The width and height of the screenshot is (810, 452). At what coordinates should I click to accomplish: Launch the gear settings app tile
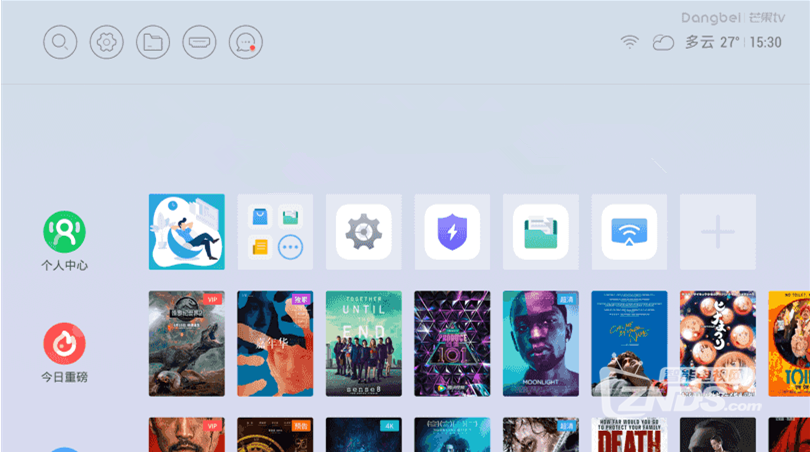pyautogui.click(x=364, y=232)
